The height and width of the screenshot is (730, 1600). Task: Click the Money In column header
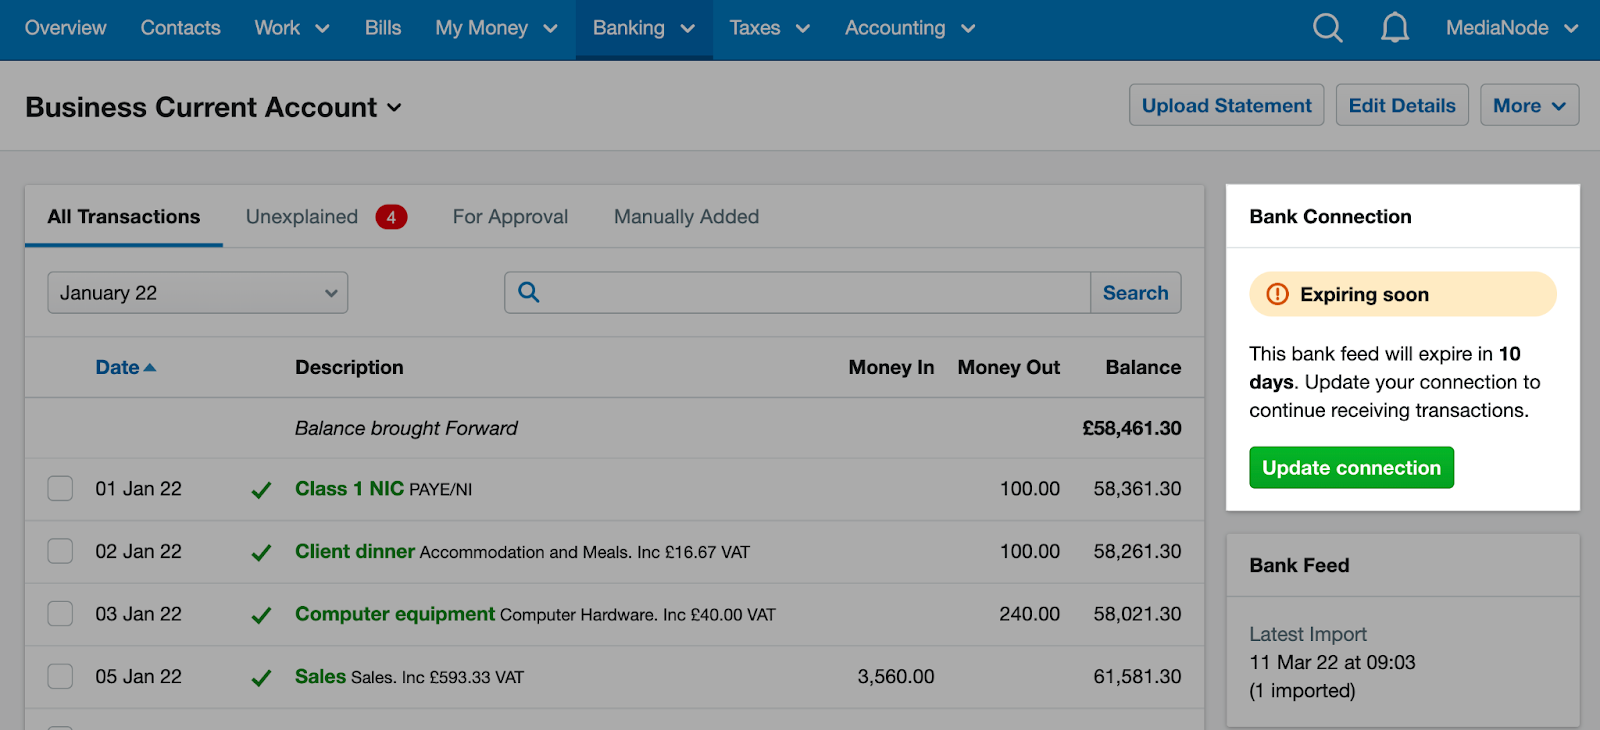[891, 368]
